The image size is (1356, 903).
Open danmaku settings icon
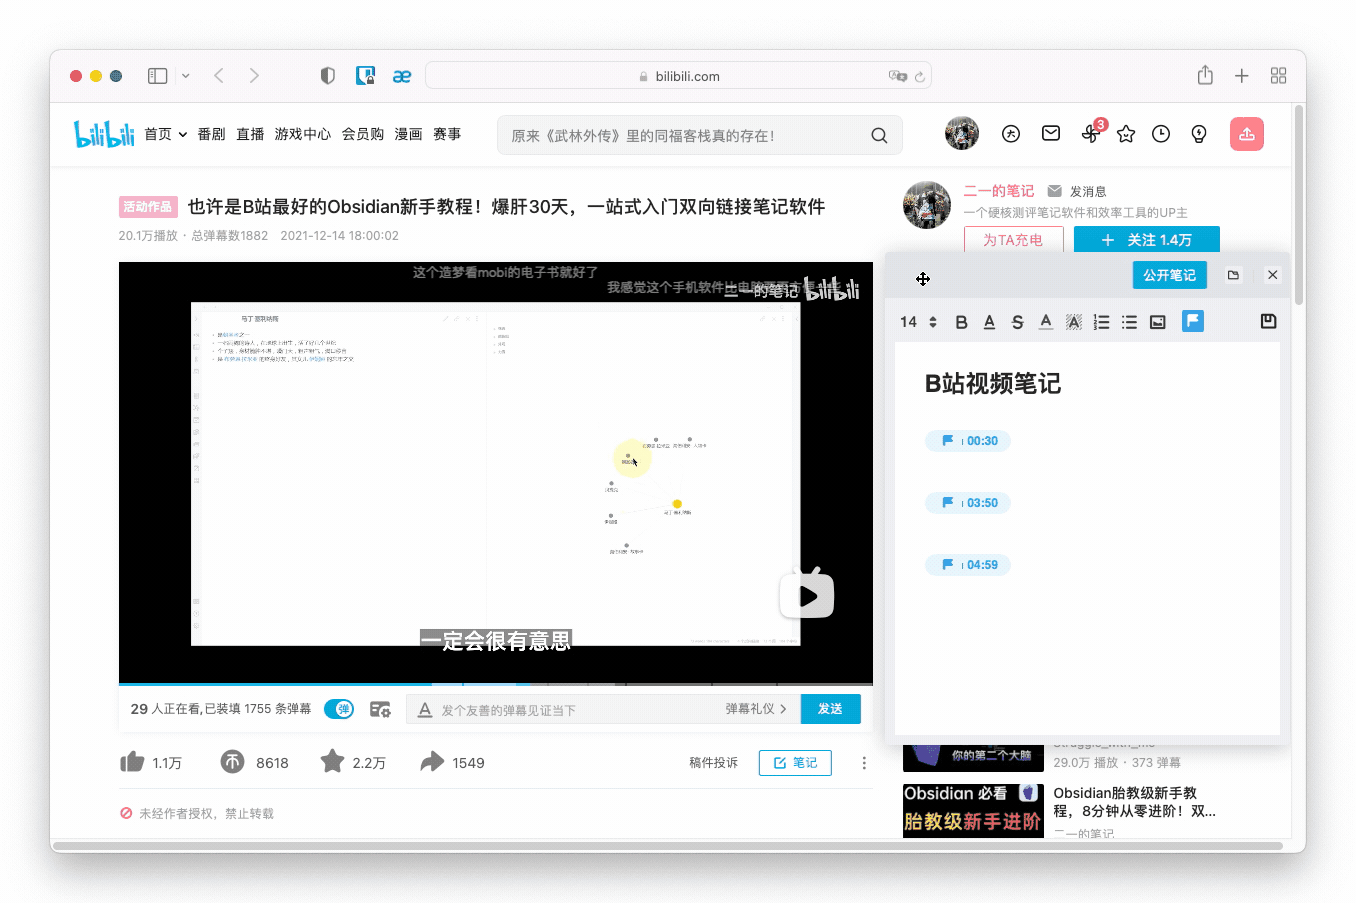coord(380,709)
